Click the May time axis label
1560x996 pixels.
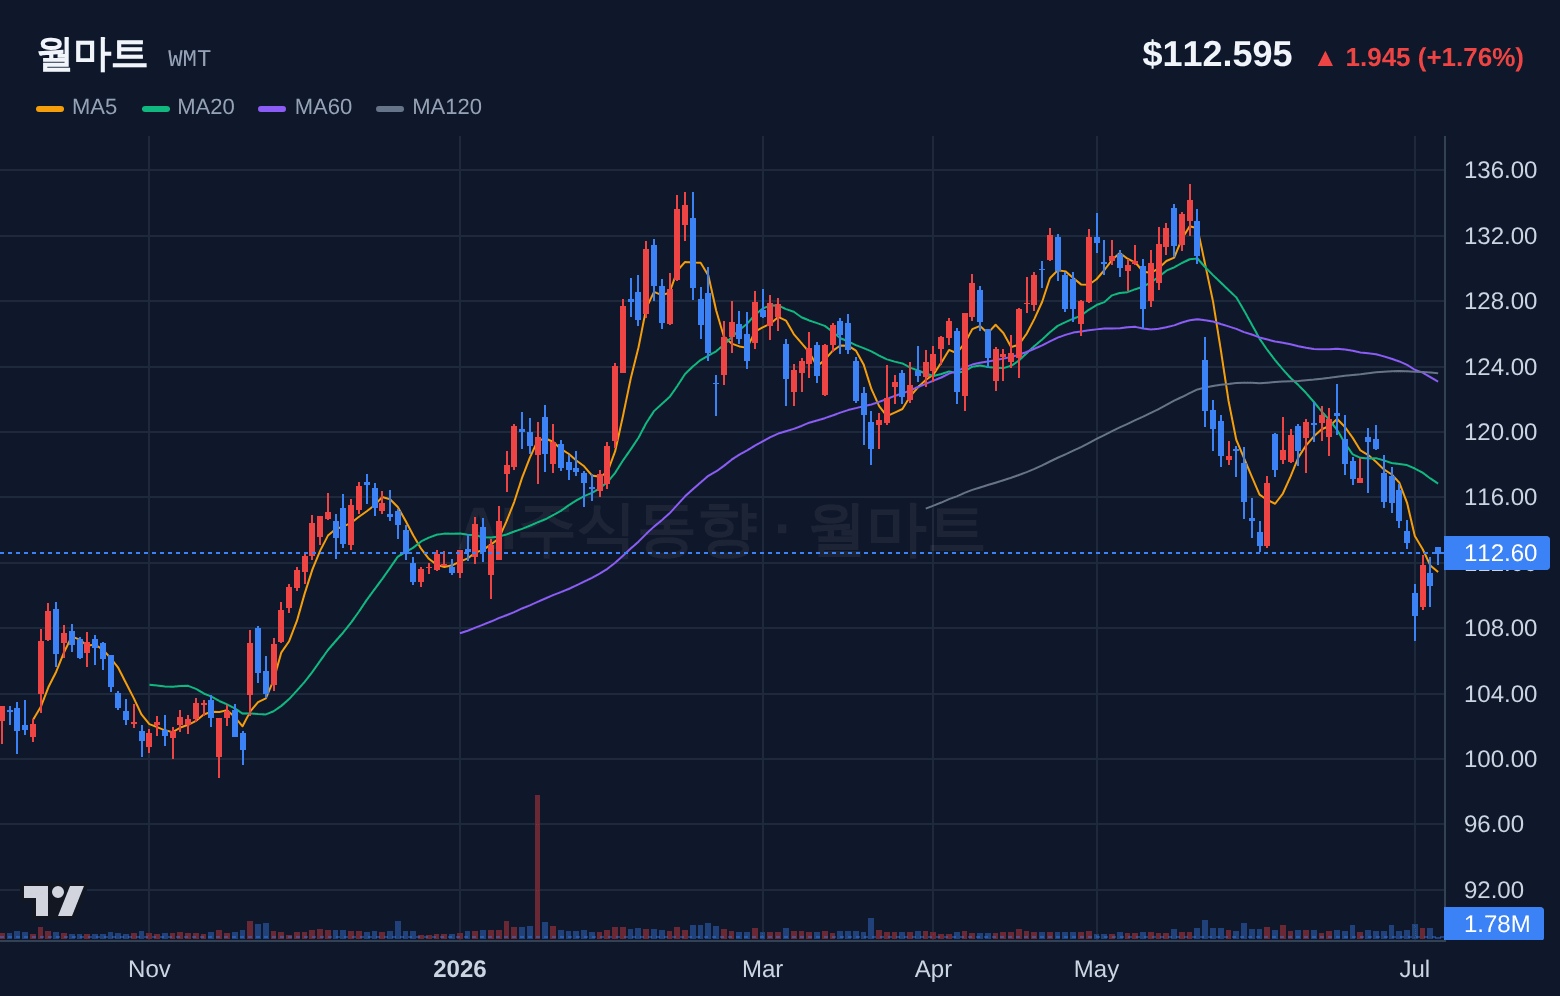(x=1096, y=969)
